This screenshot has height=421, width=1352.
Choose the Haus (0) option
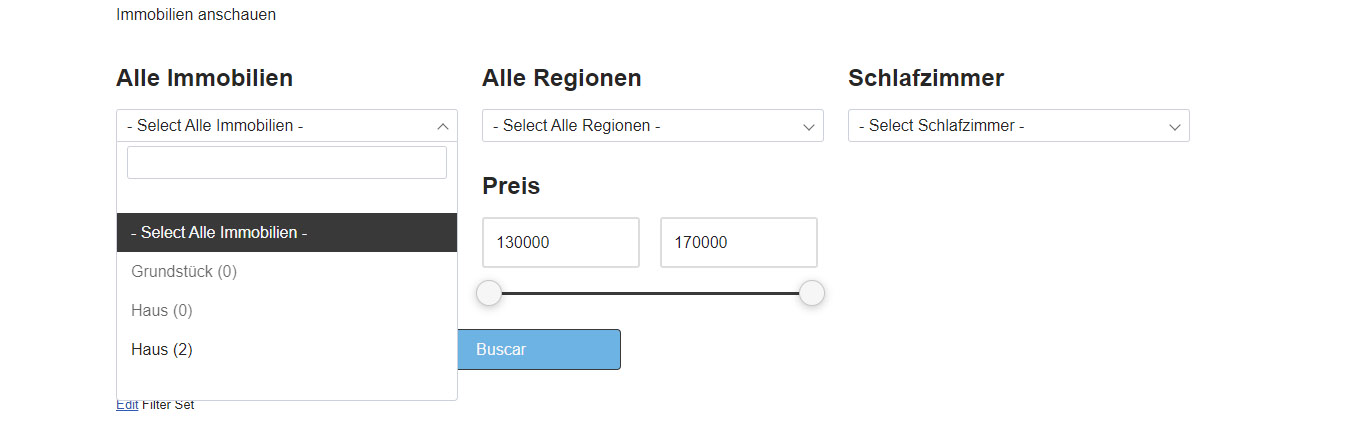pos(162,310)
